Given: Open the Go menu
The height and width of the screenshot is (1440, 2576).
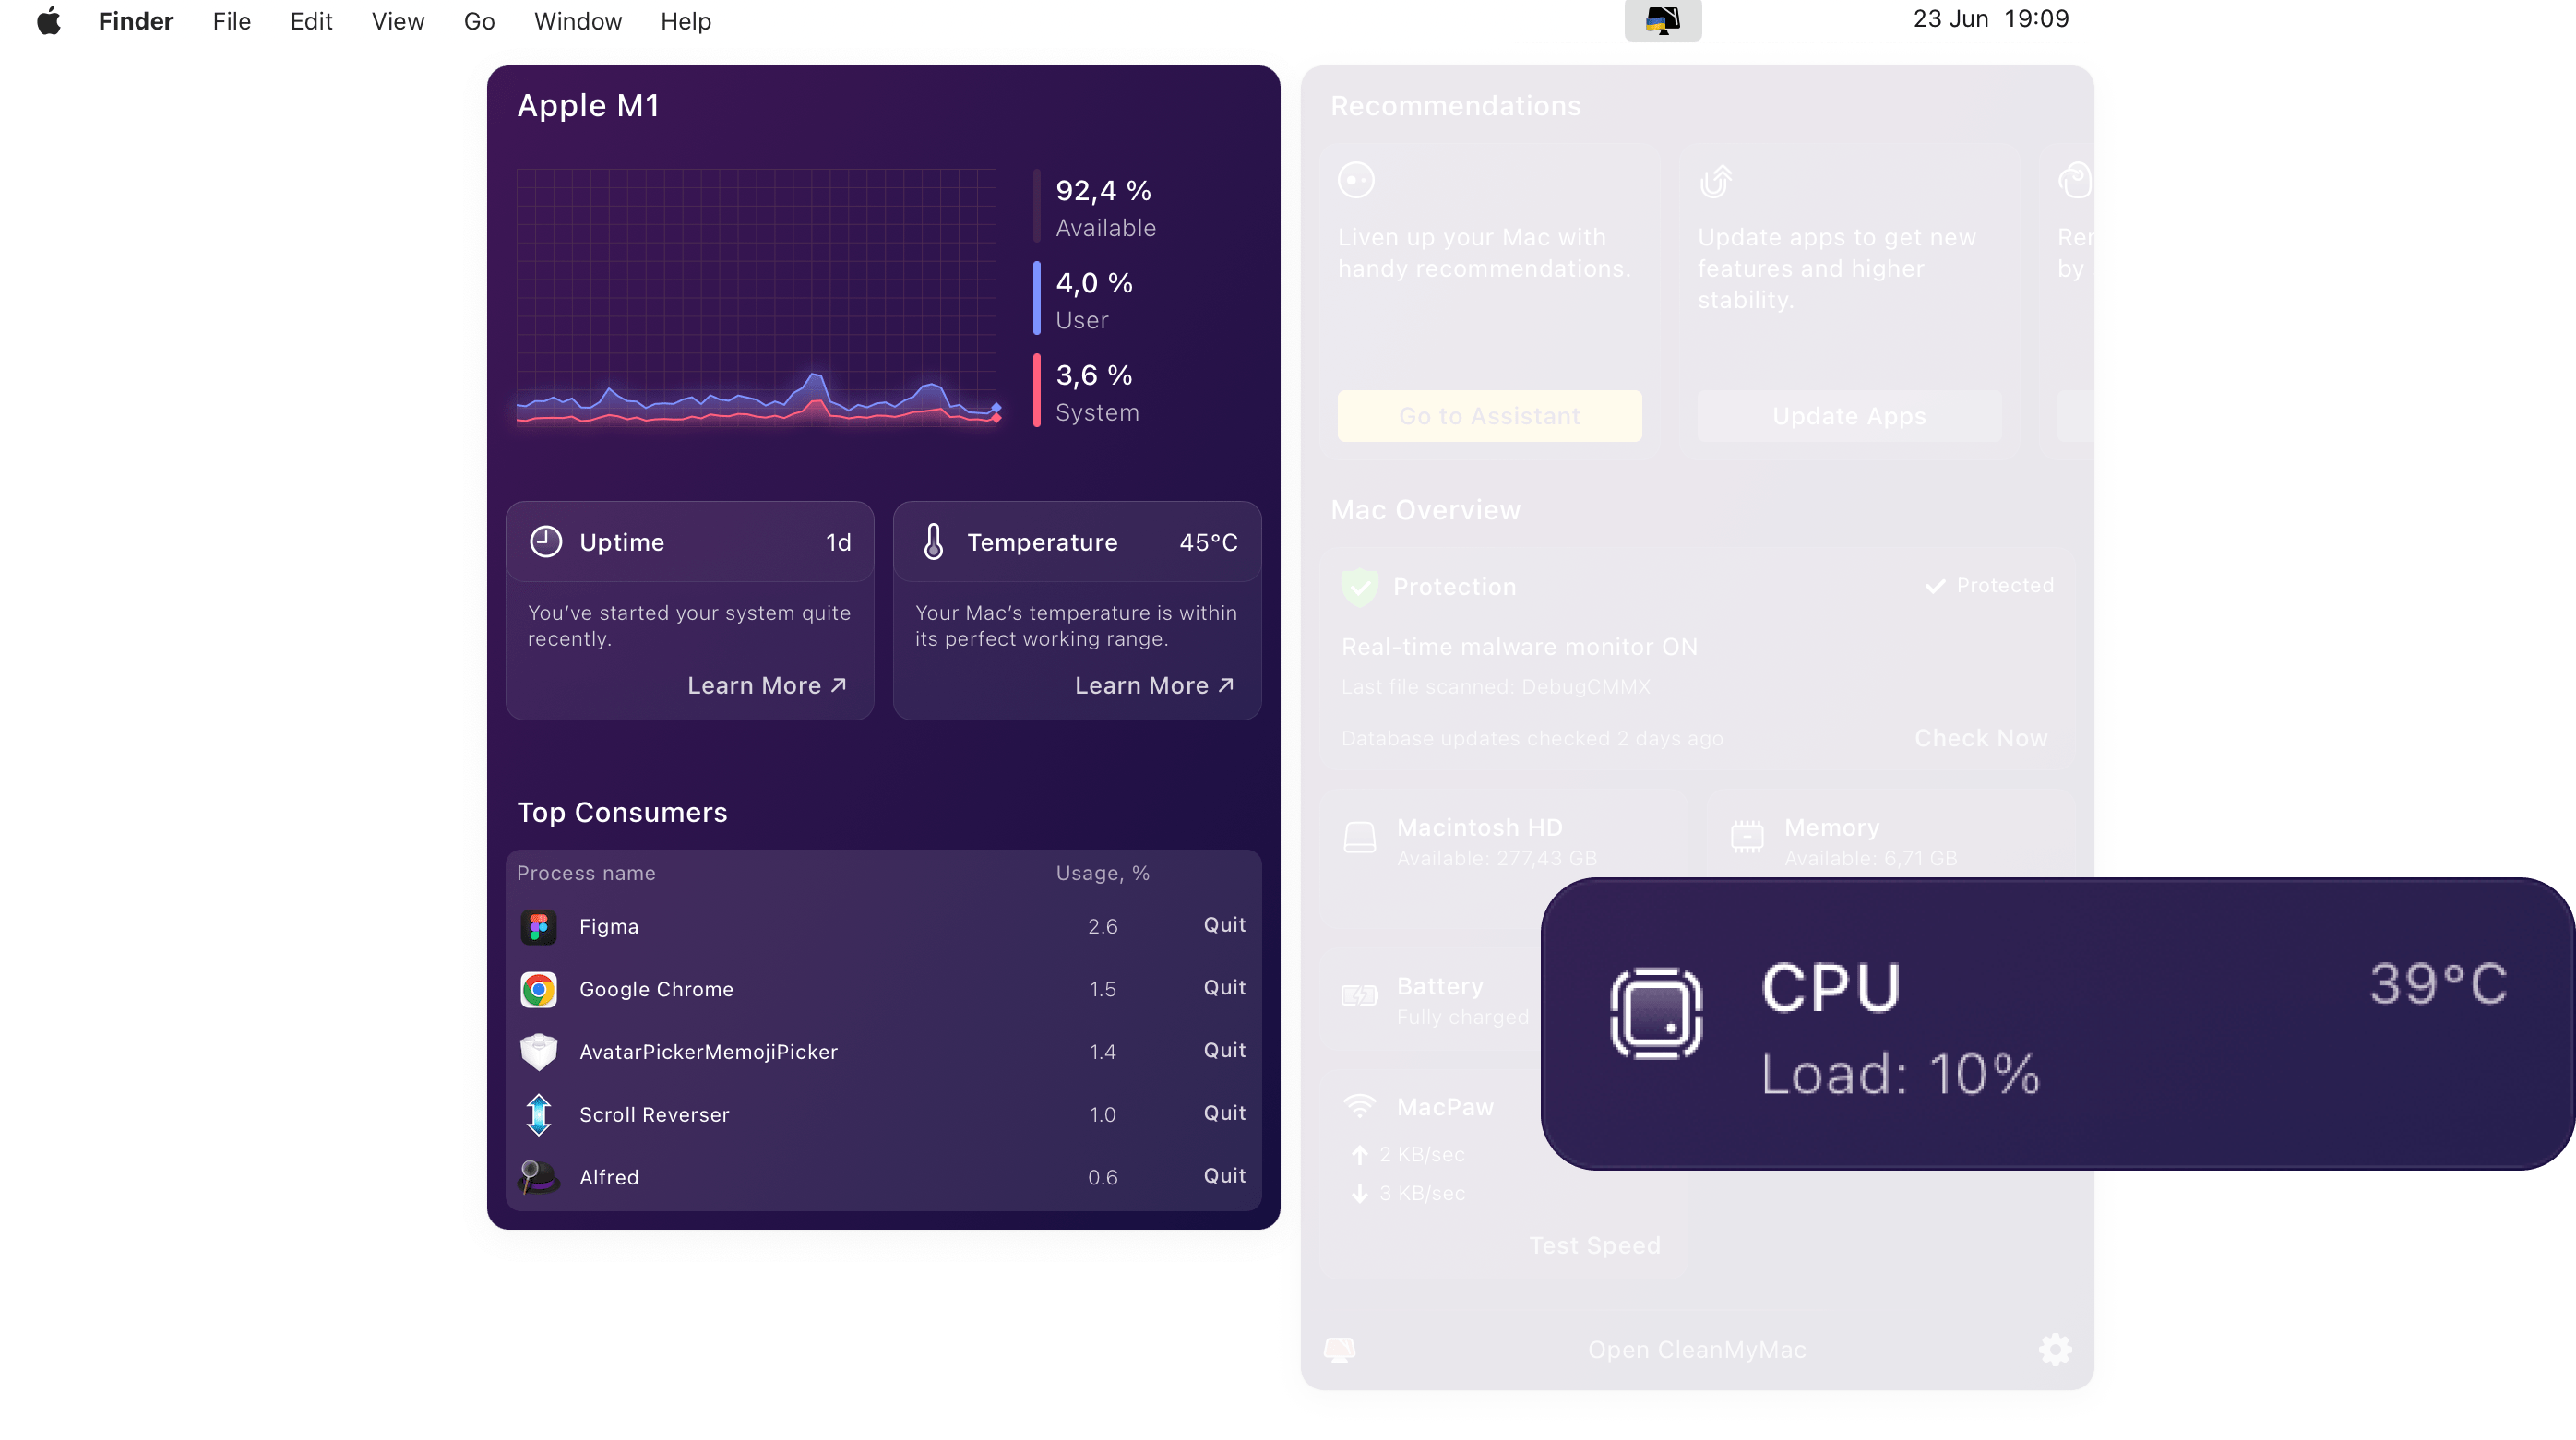Looking at the screenshot, I should 479,21.
